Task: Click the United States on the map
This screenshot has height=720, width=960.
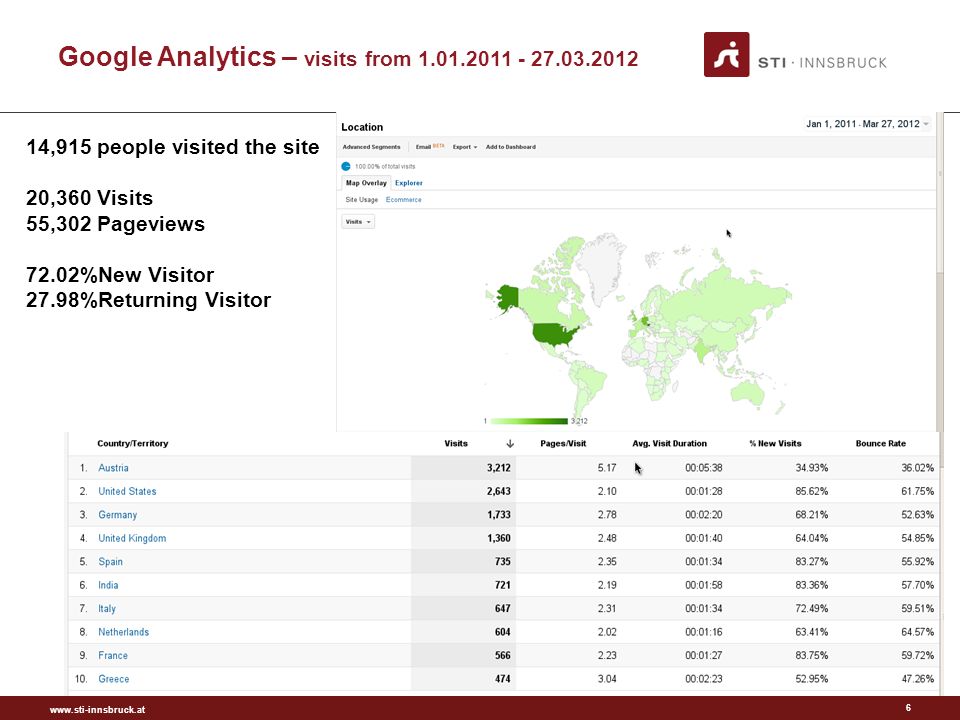Action: pyautogui.click(x=555, y=335)
